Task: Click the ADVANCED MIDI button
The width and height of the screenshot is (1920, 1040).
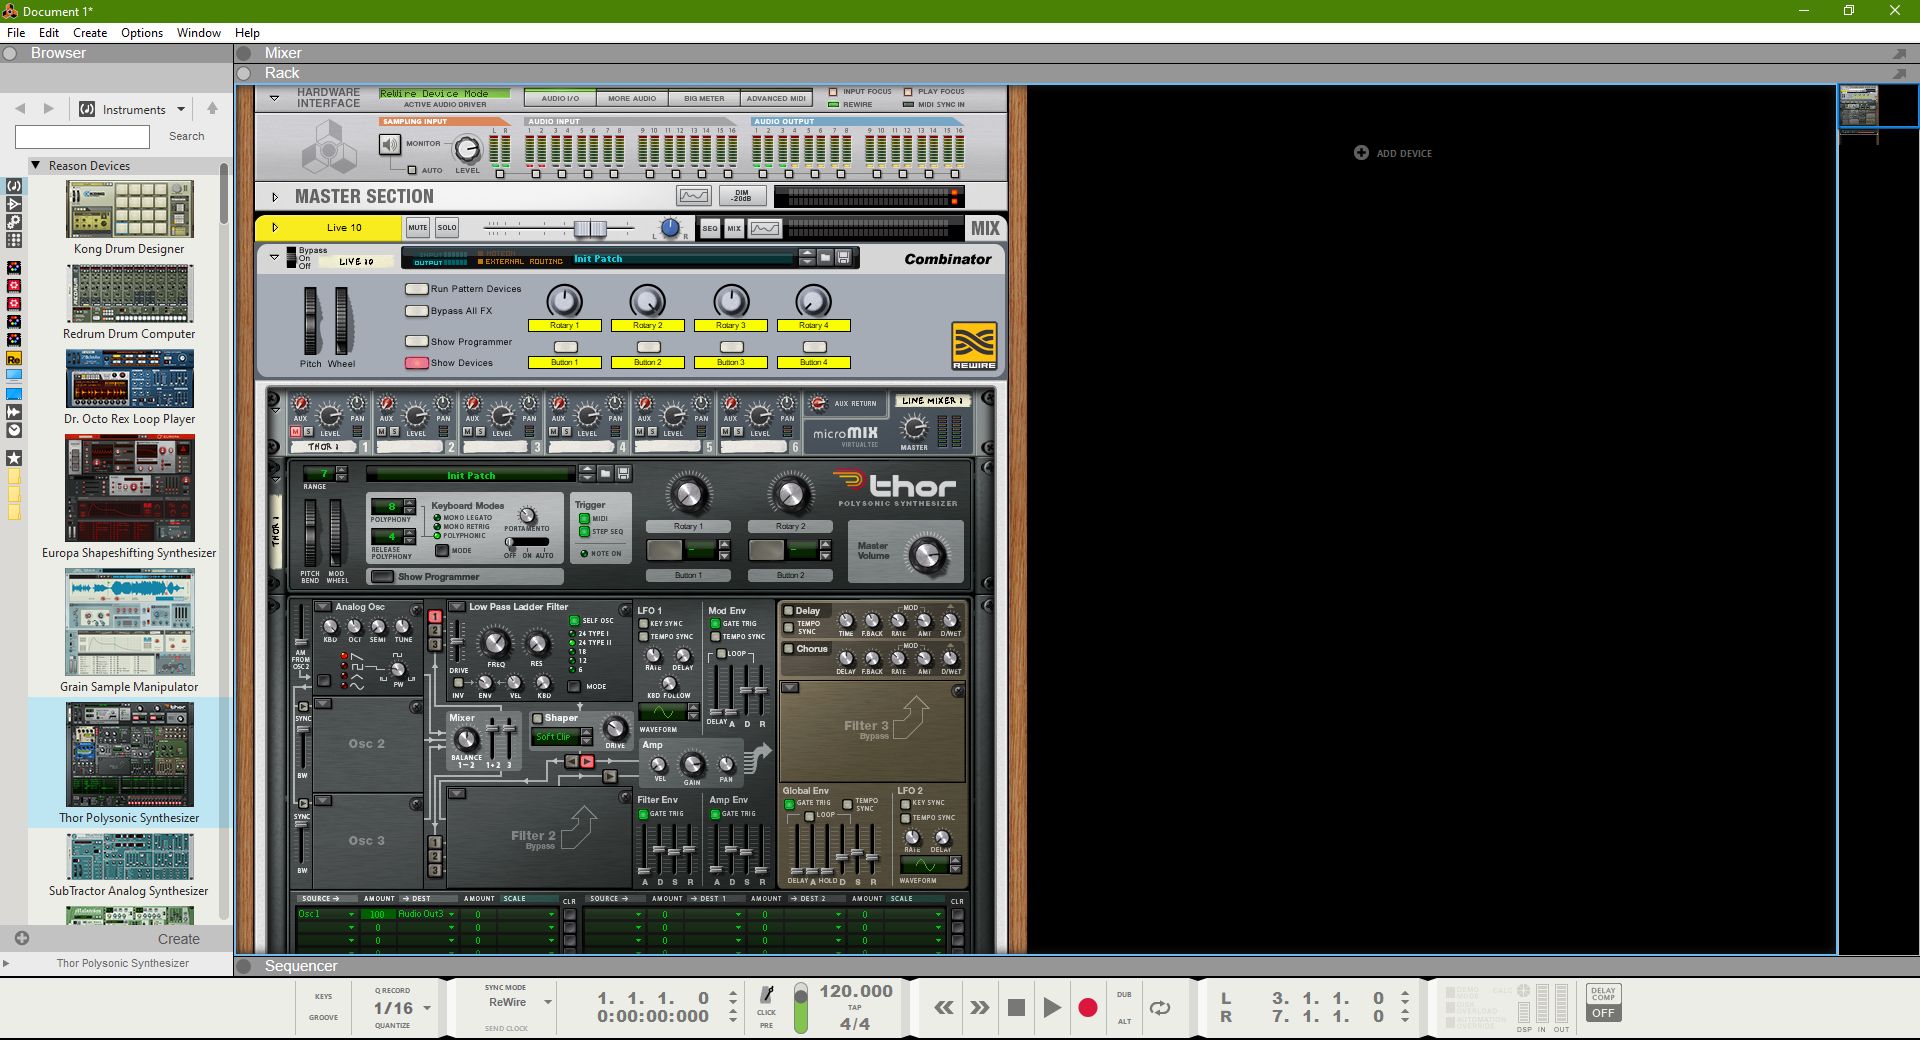Action: pyautogui.click(x=776, y=98)
